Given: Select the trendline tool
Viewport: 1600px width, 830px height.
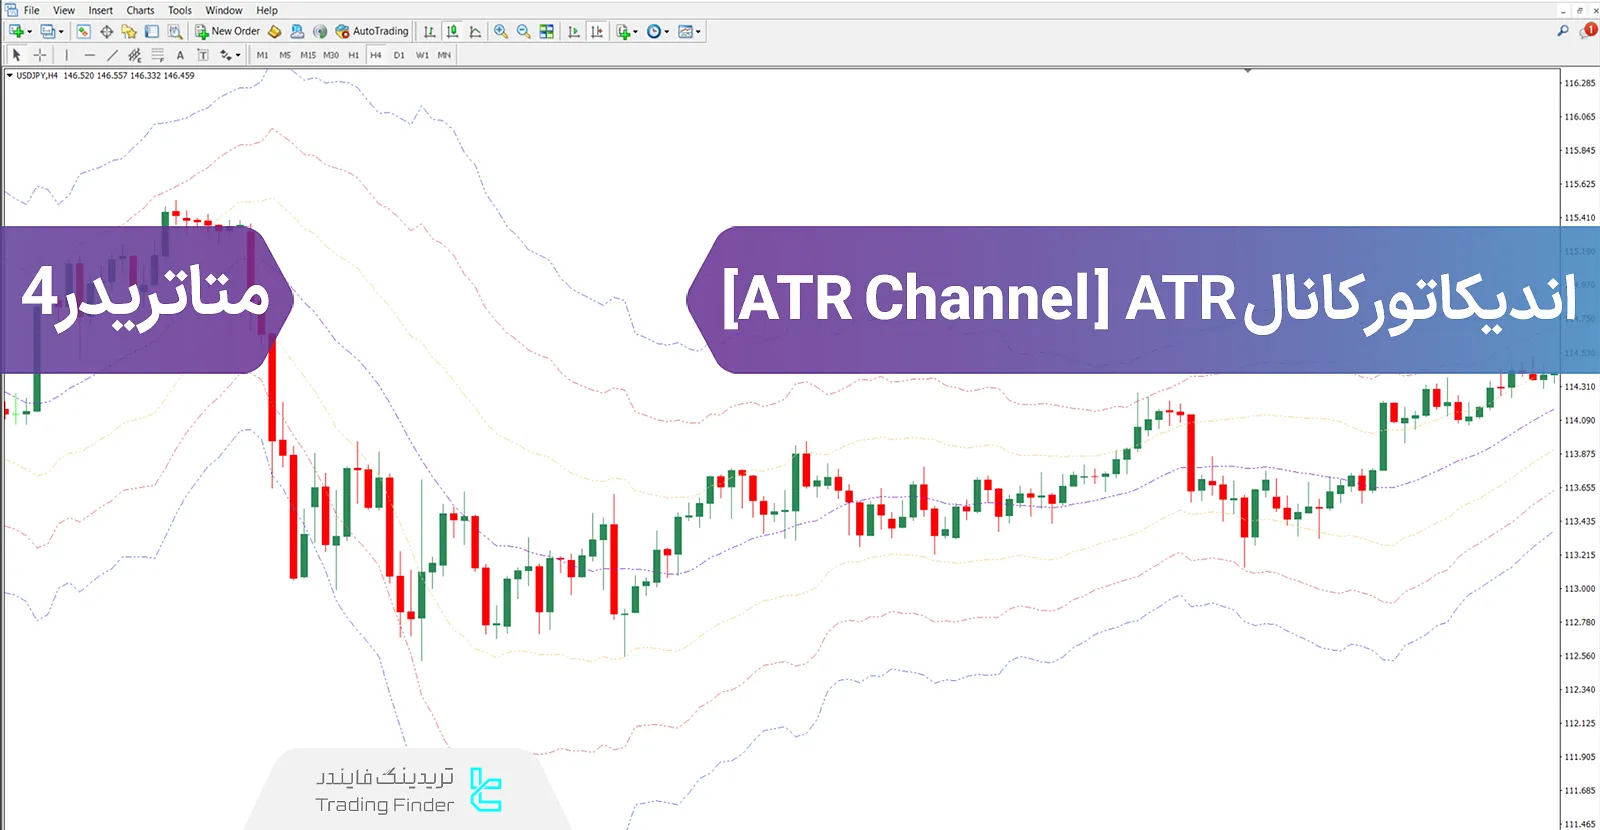Looking at the screenshot, I should [x=112, y=55].
